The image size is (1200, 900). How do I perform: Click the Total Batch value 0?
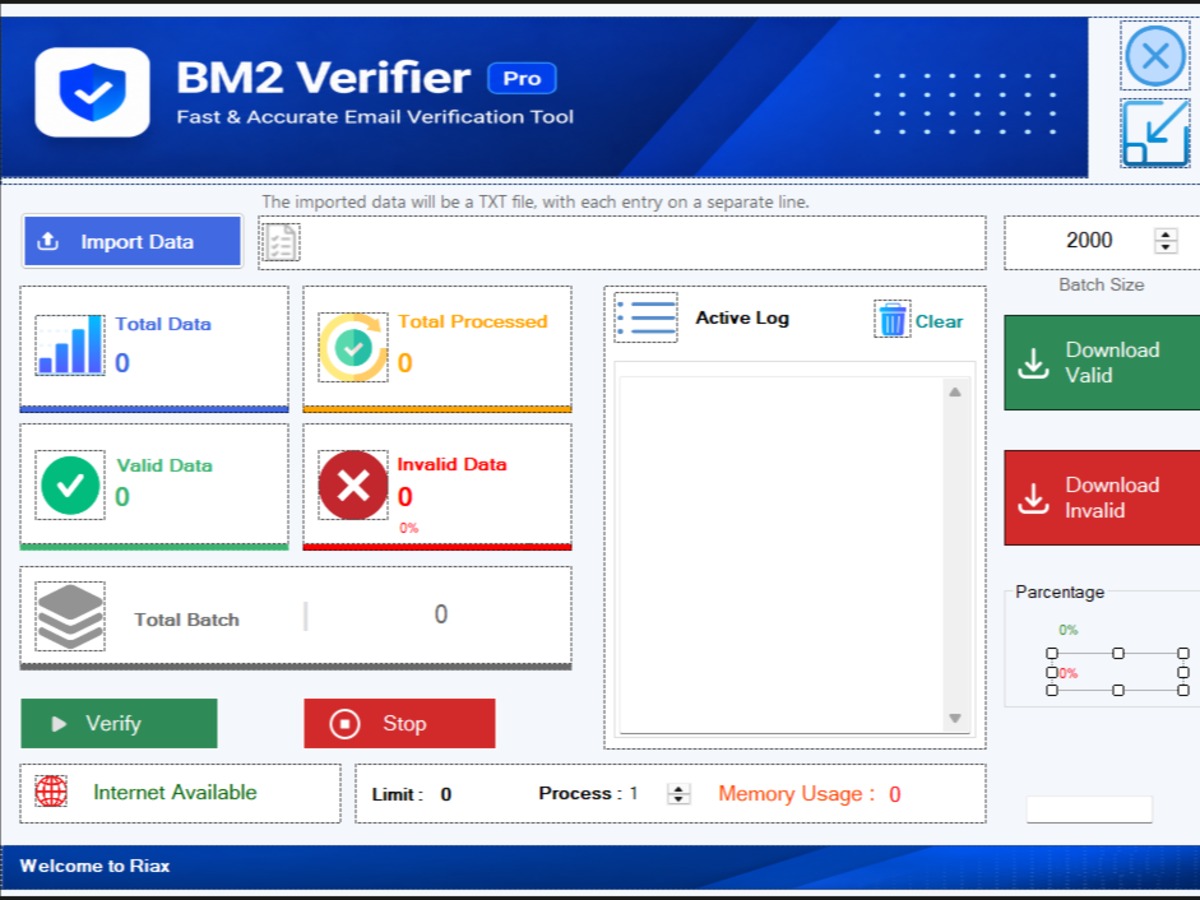441,614
